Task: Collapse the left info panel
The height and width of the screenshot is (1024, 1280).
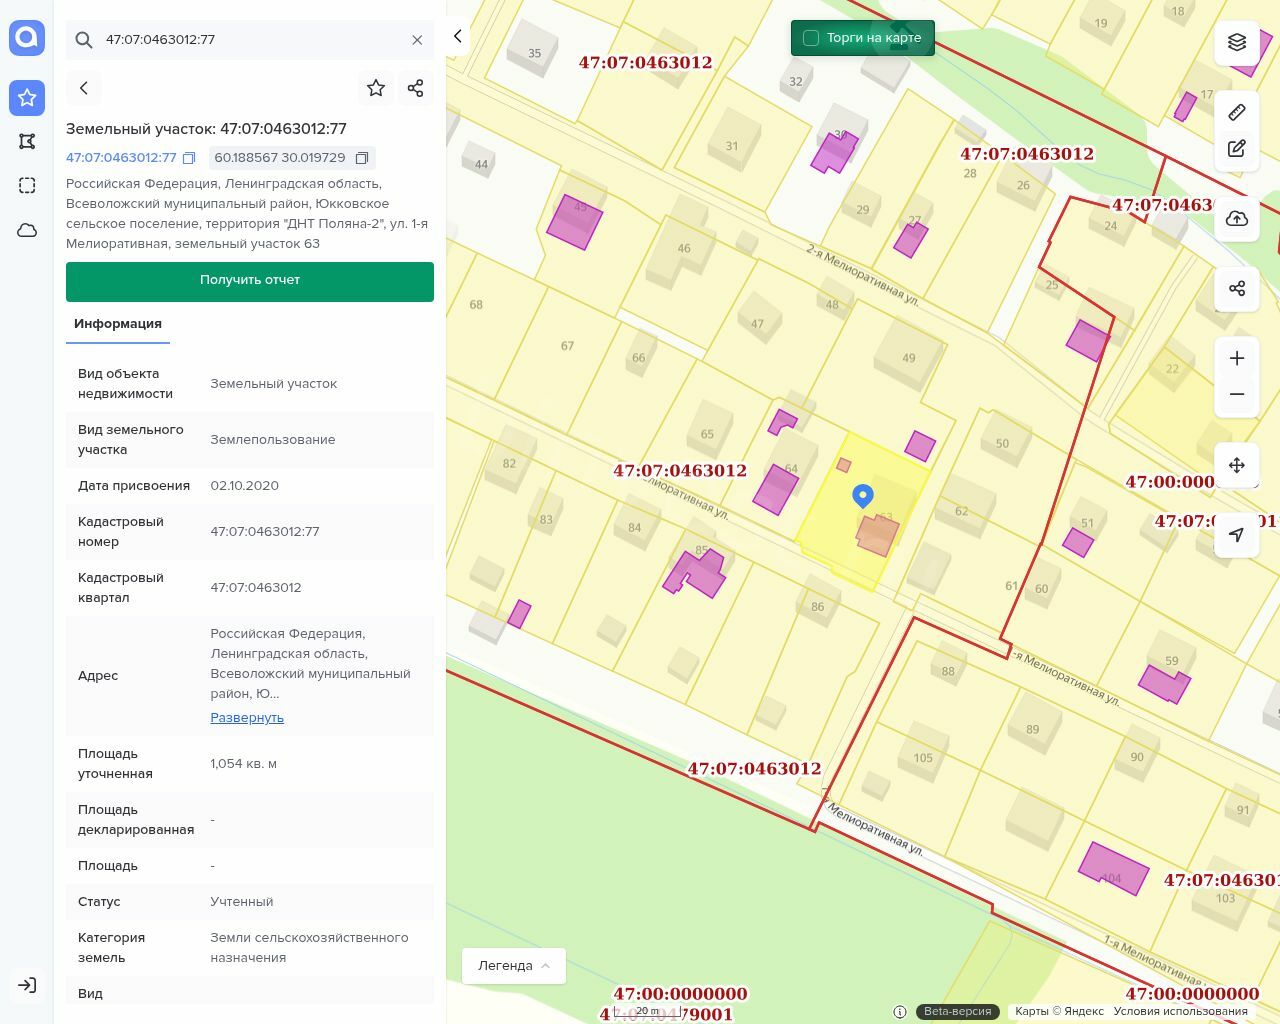Action: (x=458, y=36)
